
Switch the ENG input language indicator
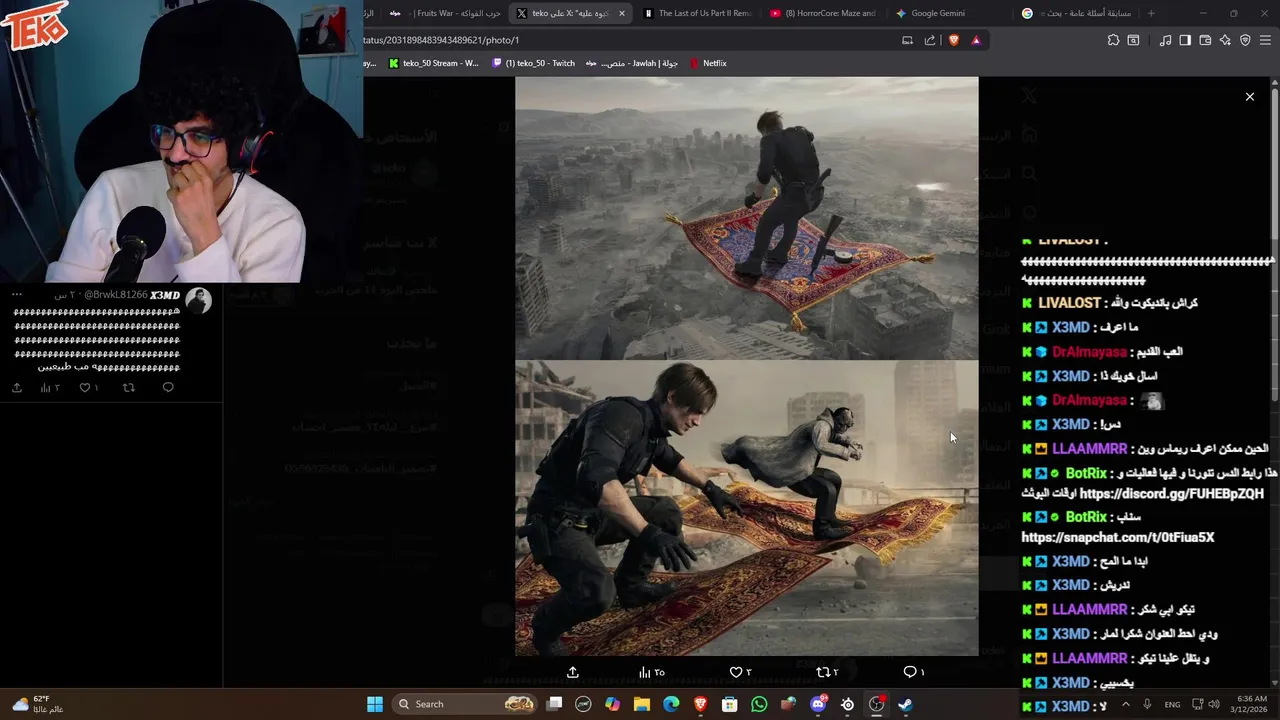(1172, 704)
